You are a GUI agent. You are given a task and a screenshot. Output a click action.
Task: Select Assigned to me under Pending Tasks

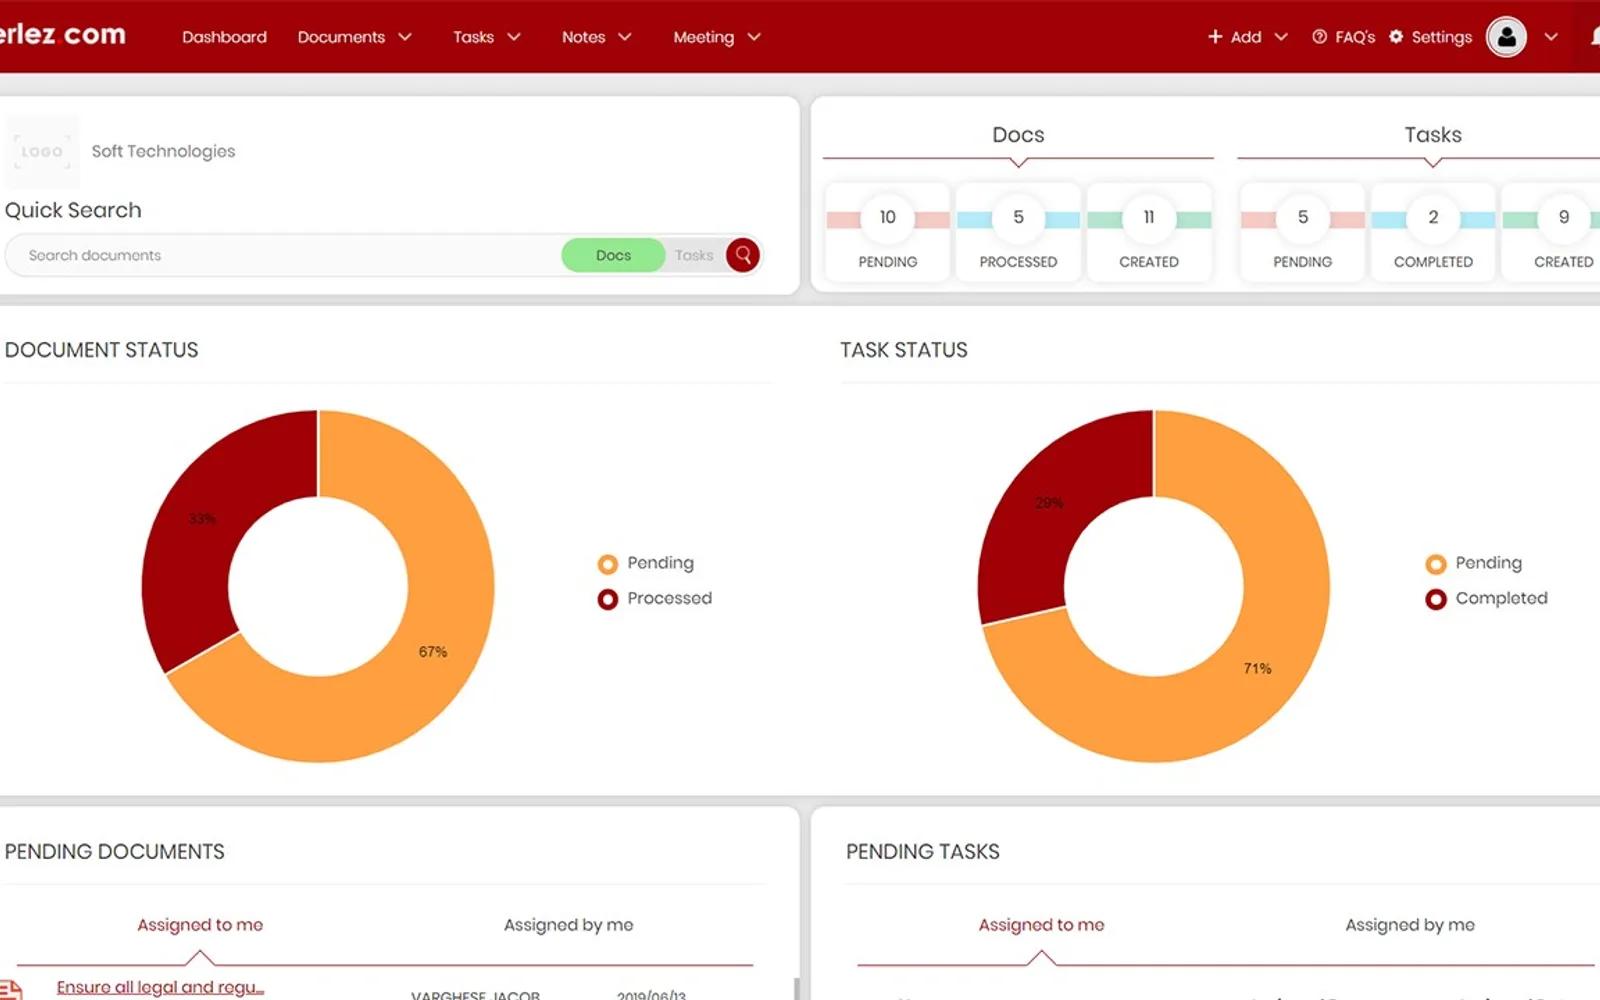tap(1041, 925)
